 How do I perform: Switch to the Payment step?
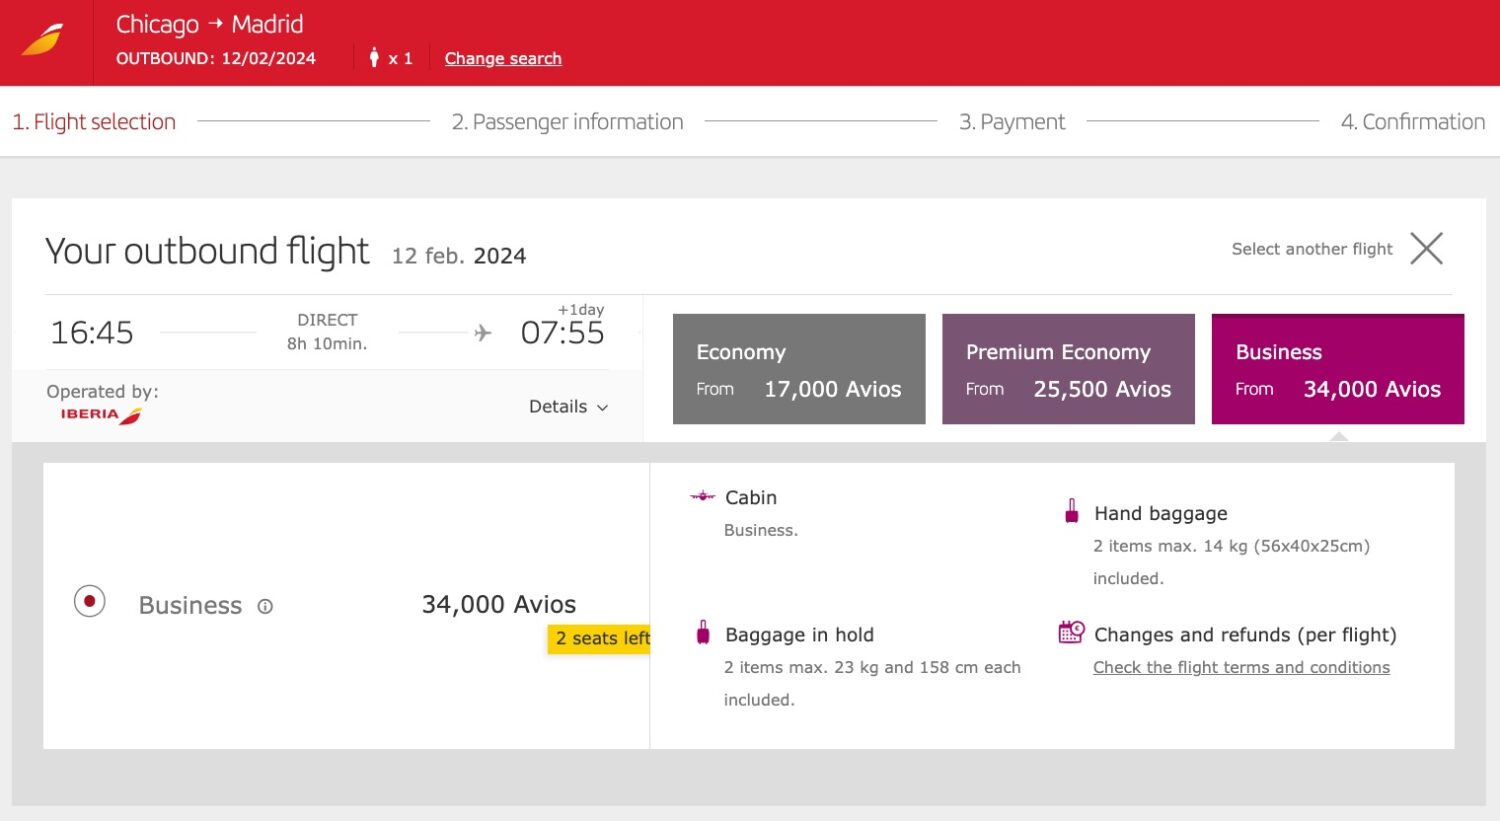(x=1013, y=121)
